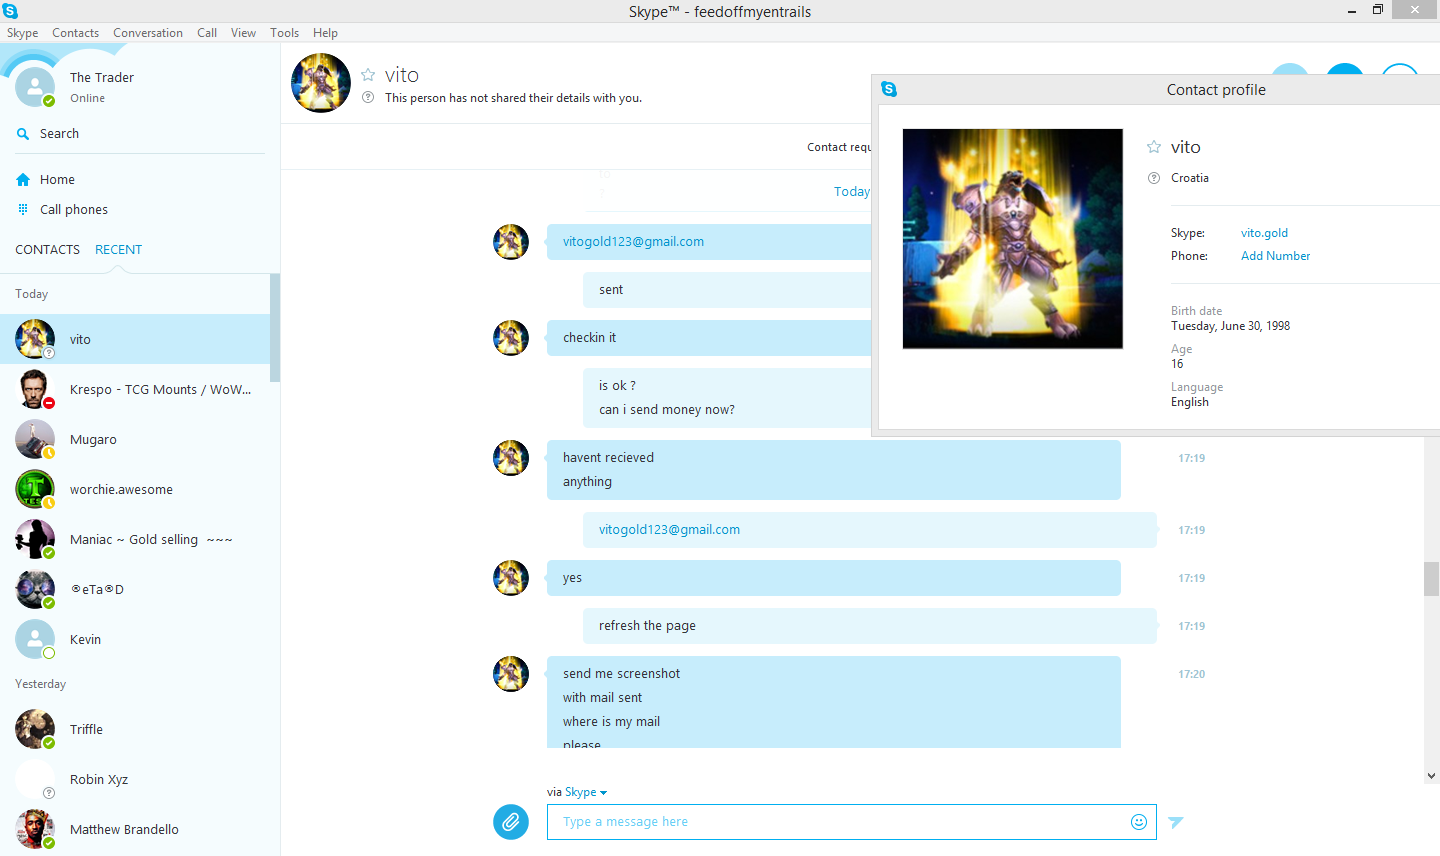
Task: Click the large profile picture in Contact profile
Action: click(1013, 239)
